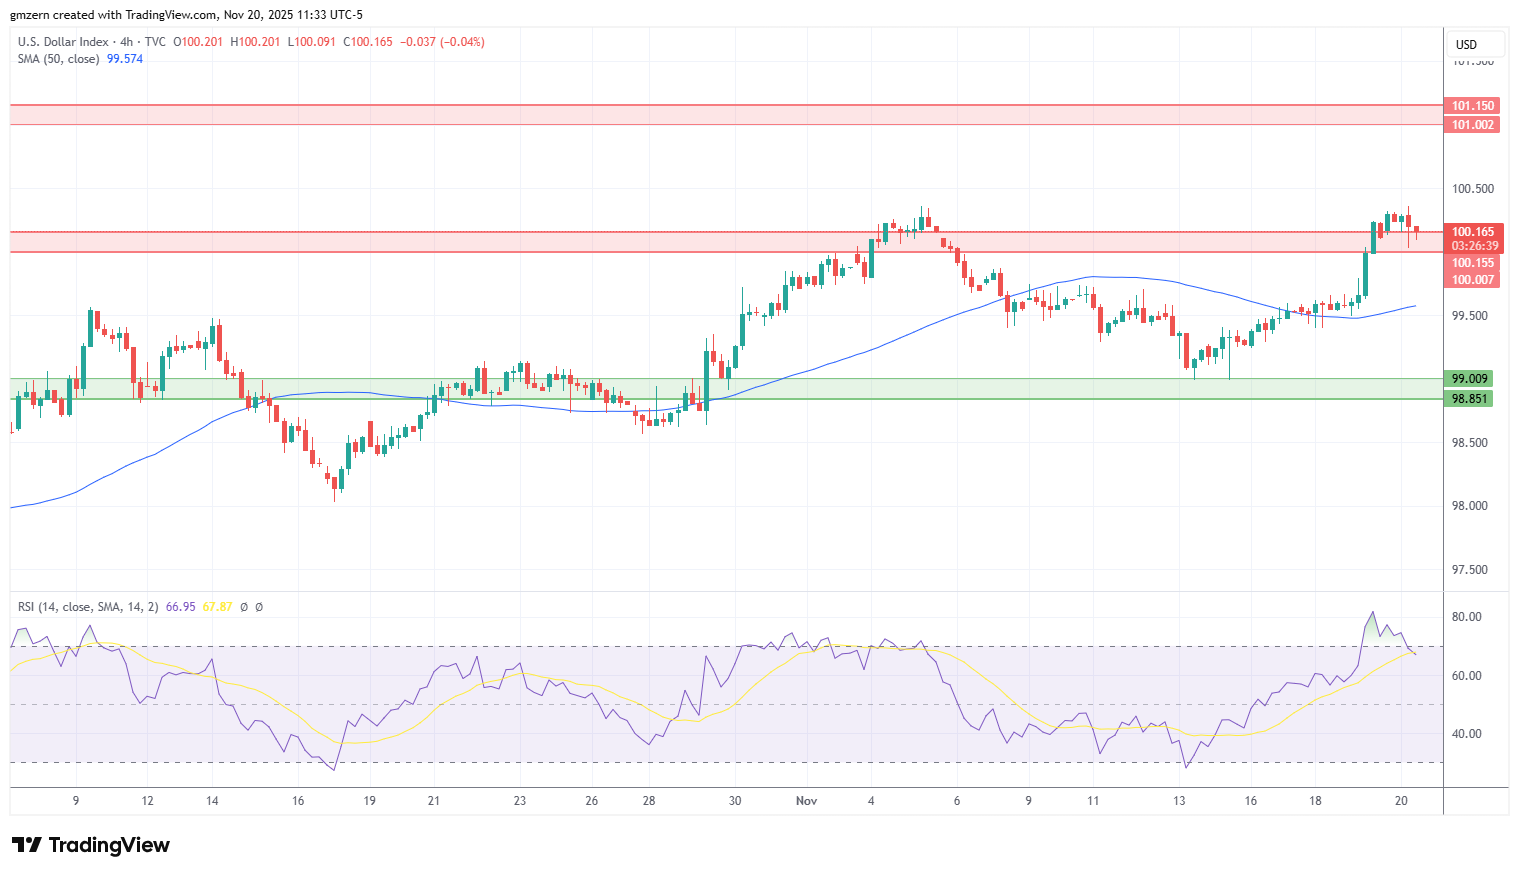Click the RSI axis value 40.00
Viewport: 1519px width, 875px height.
(1467, 734)
